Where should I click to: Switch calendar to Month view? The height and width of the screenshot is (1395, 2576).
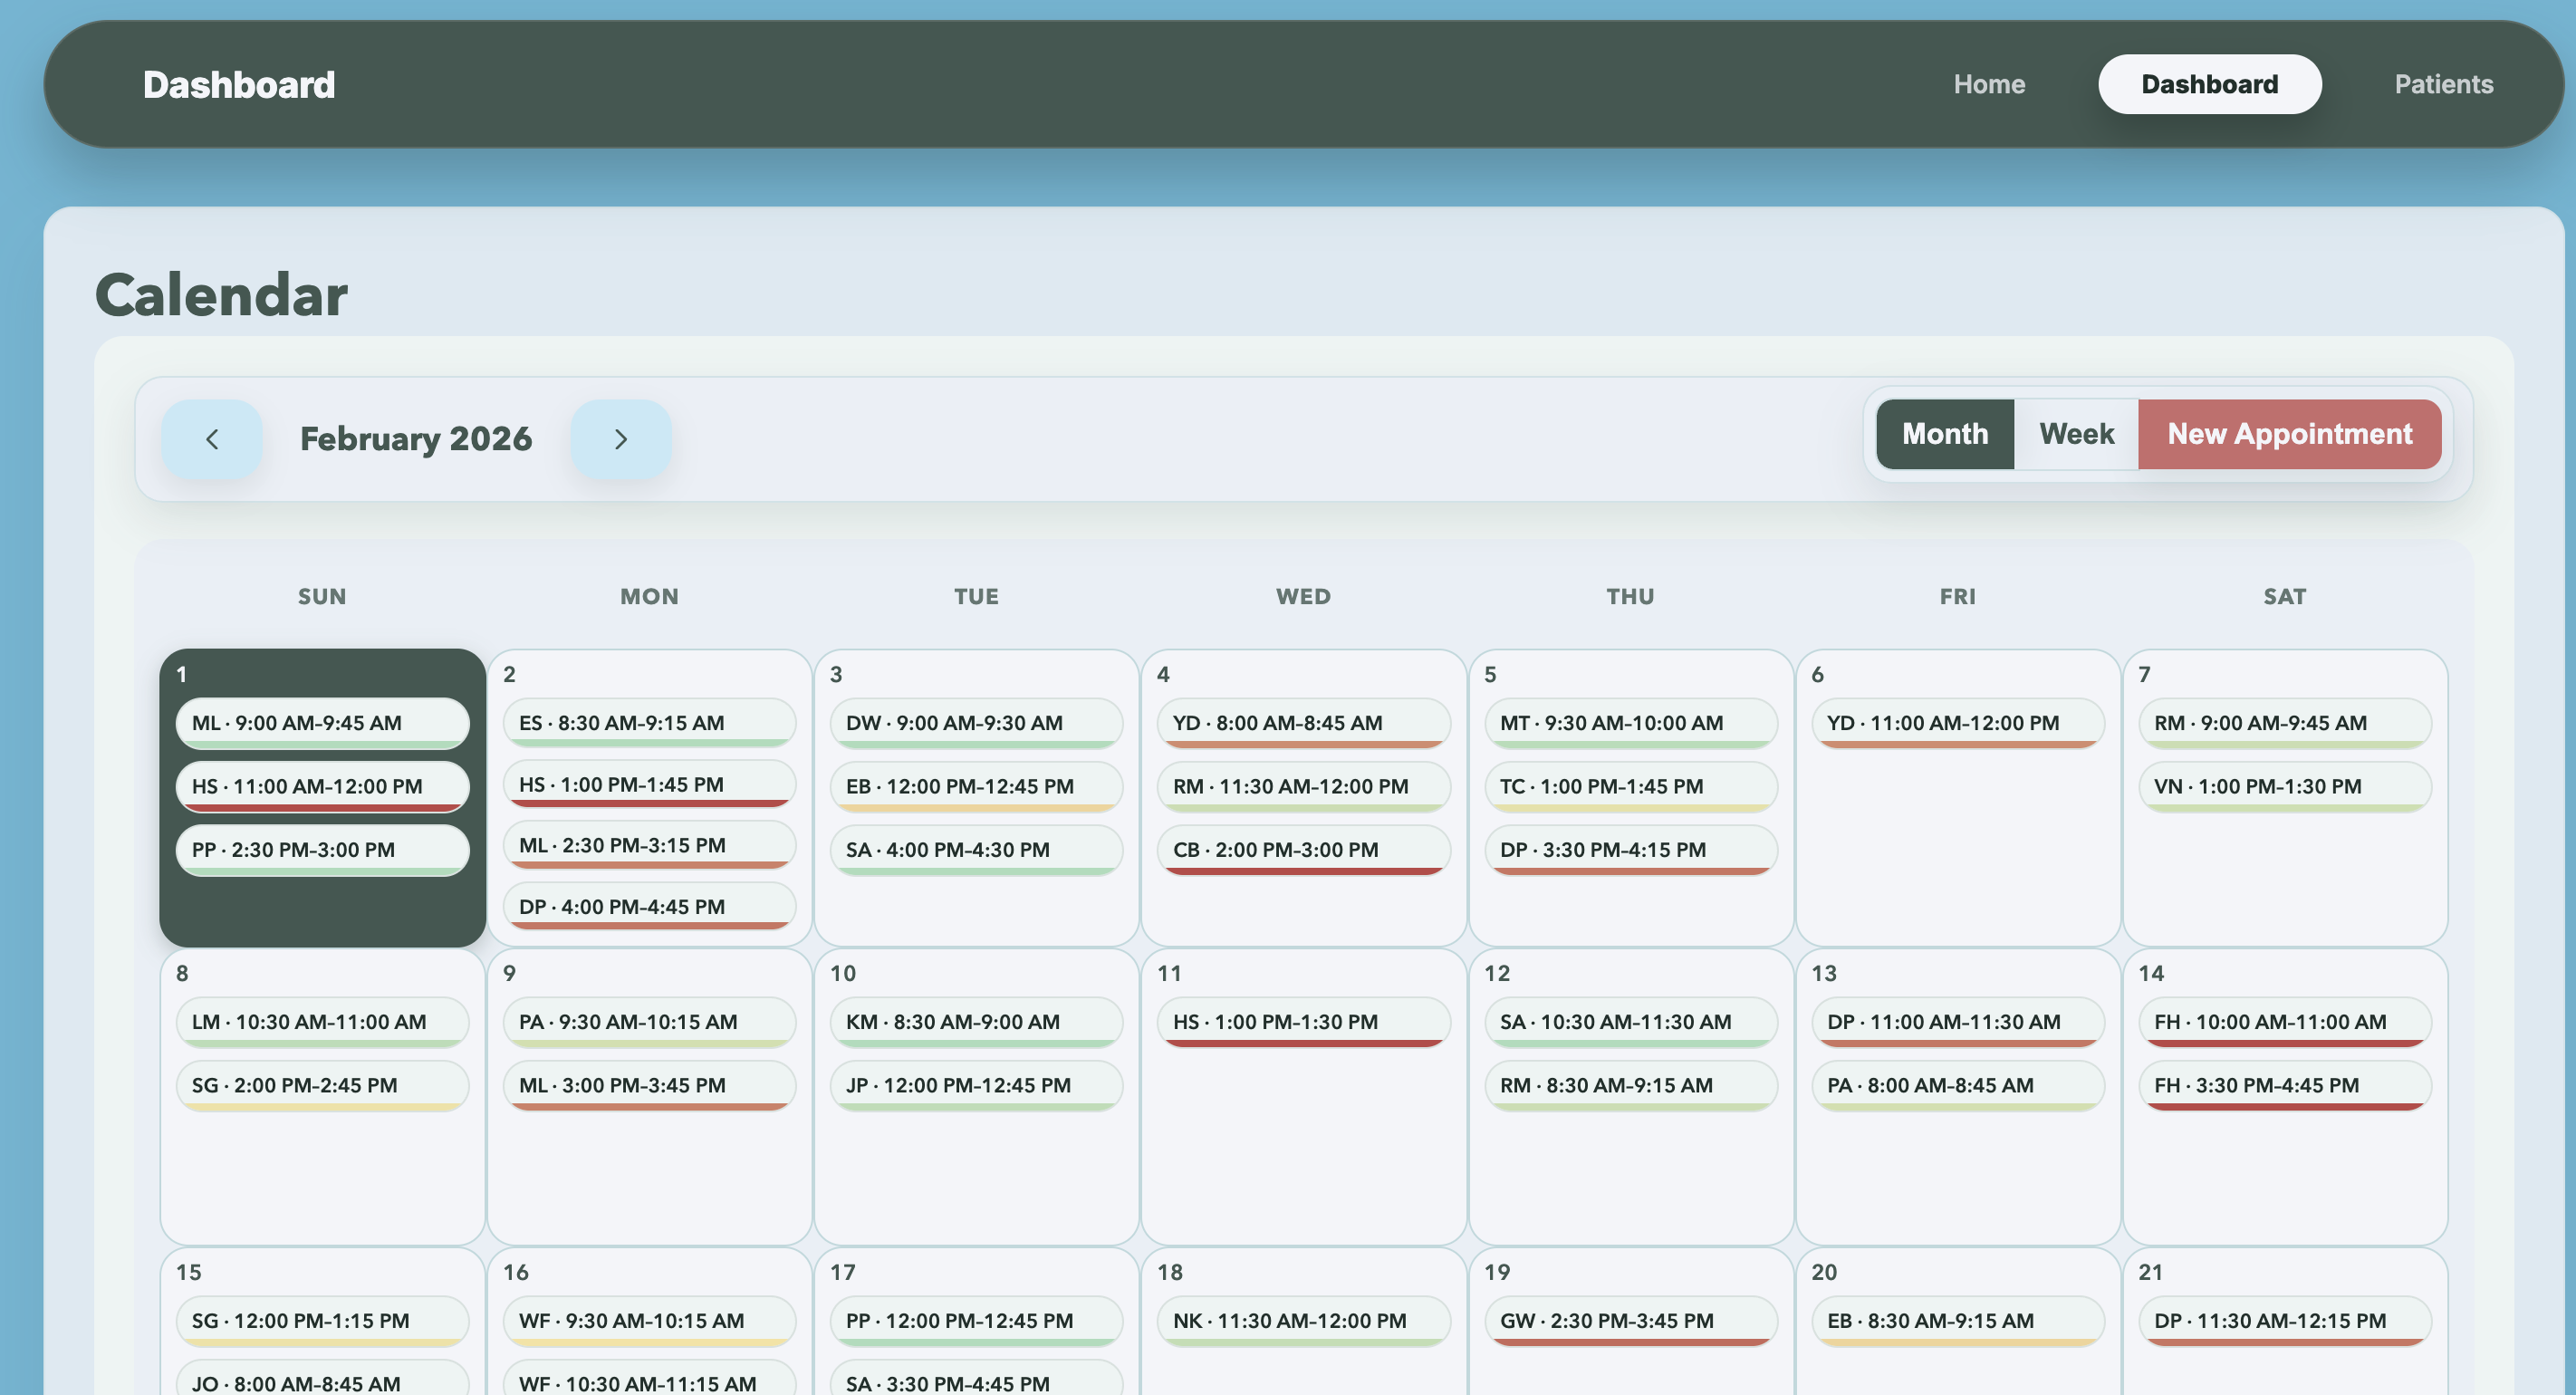(1944, 434)
